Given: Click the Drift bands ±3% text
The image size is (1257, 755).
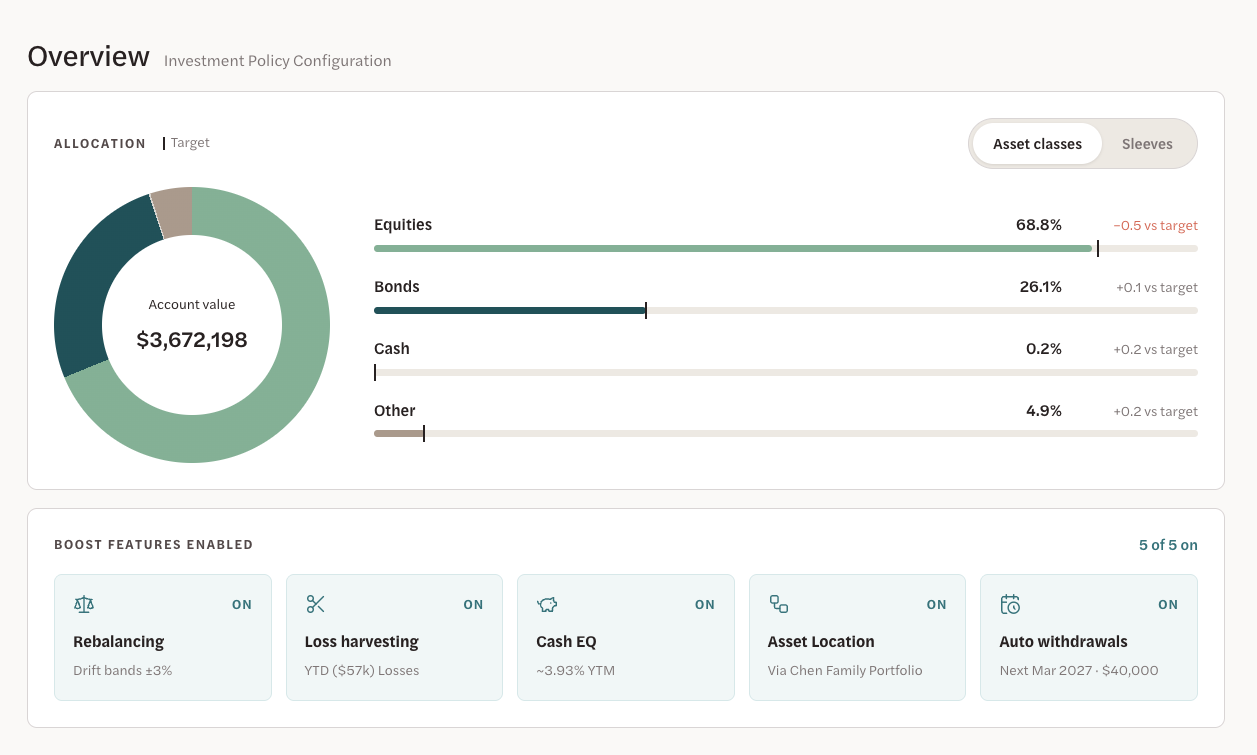Looking at the screenshot, I should (123, 671).
